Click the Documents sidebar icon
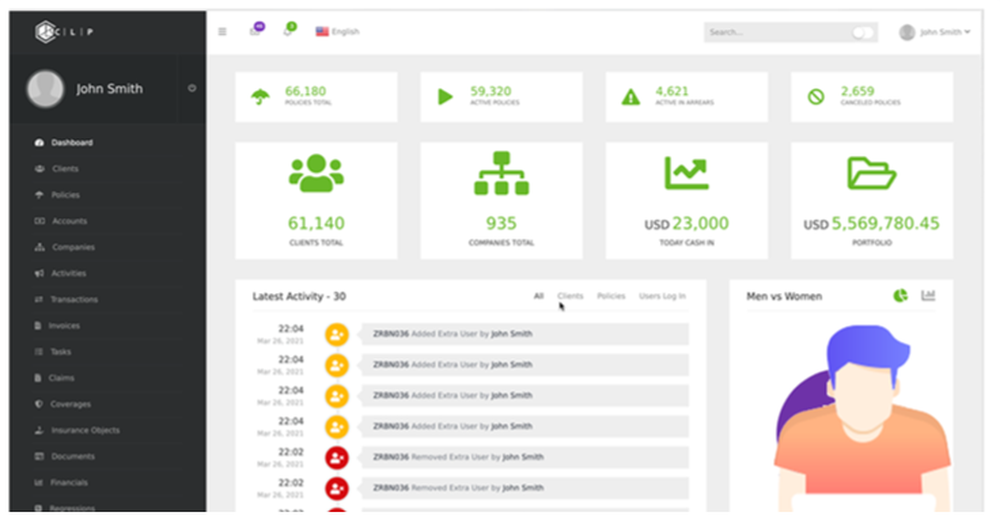 (x=39, y=456)
